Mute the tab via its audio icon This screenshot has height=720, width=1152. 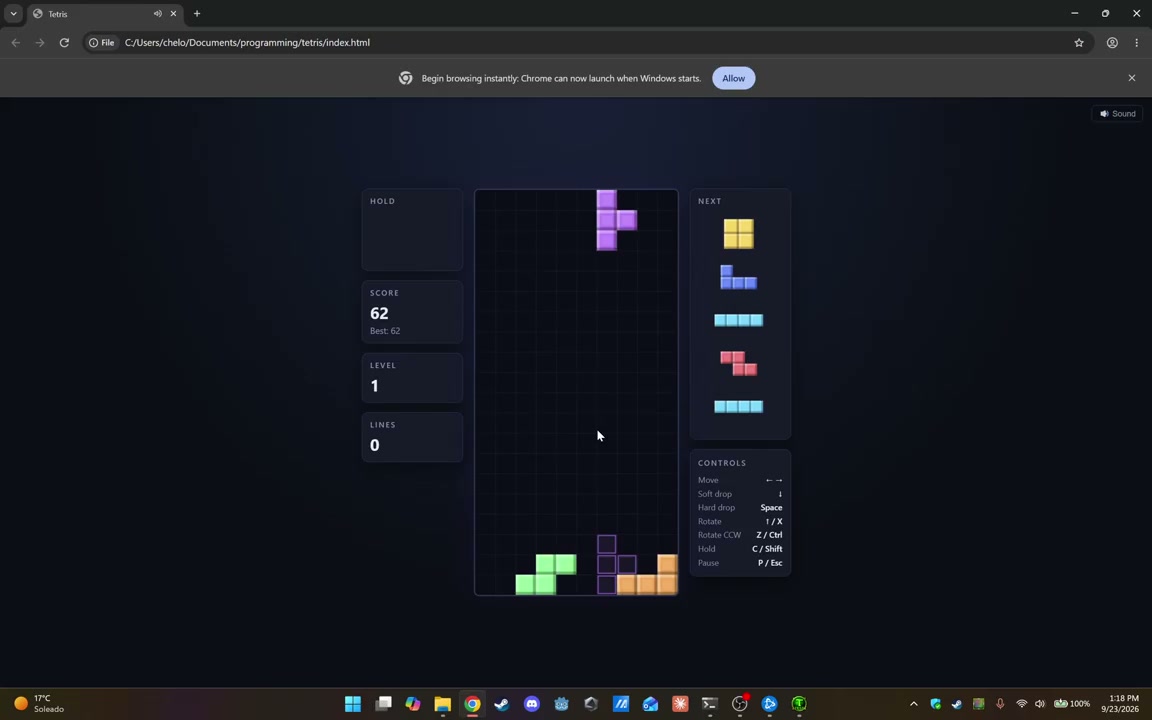[157, 14]
